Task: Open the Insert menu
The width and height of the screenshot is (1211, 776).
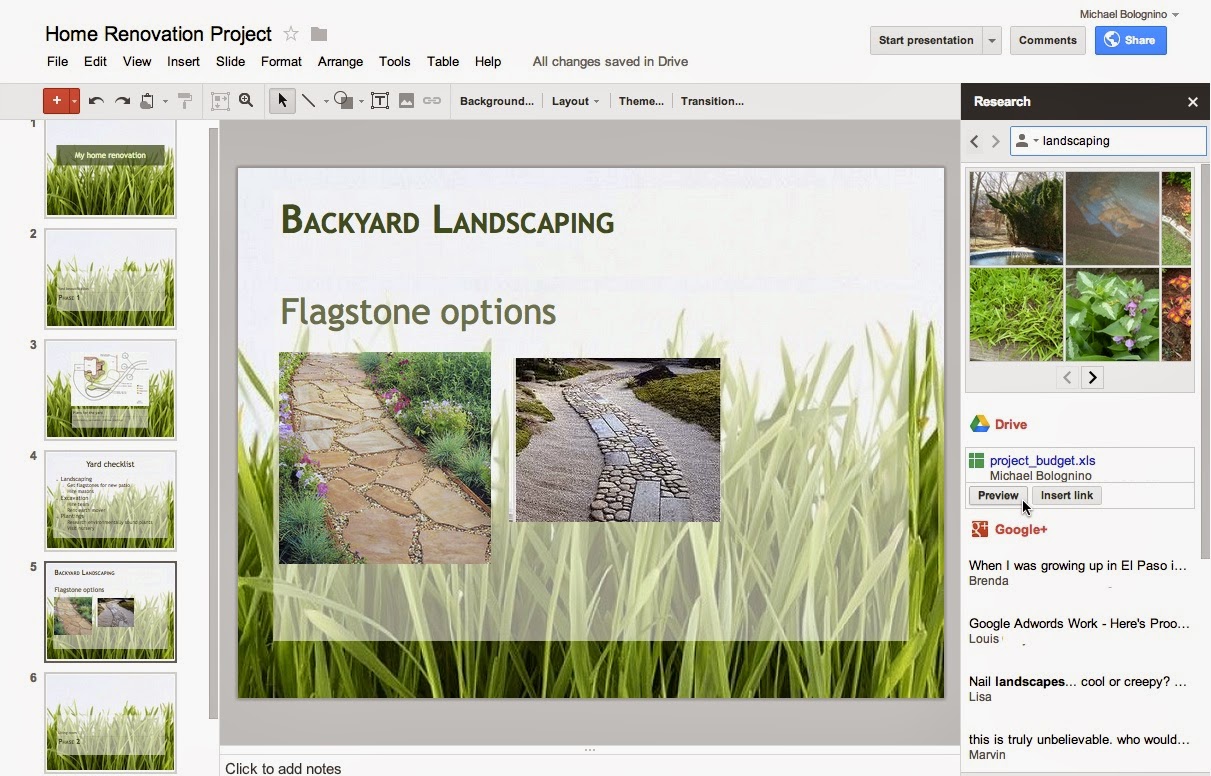Action: pos(183,61)
